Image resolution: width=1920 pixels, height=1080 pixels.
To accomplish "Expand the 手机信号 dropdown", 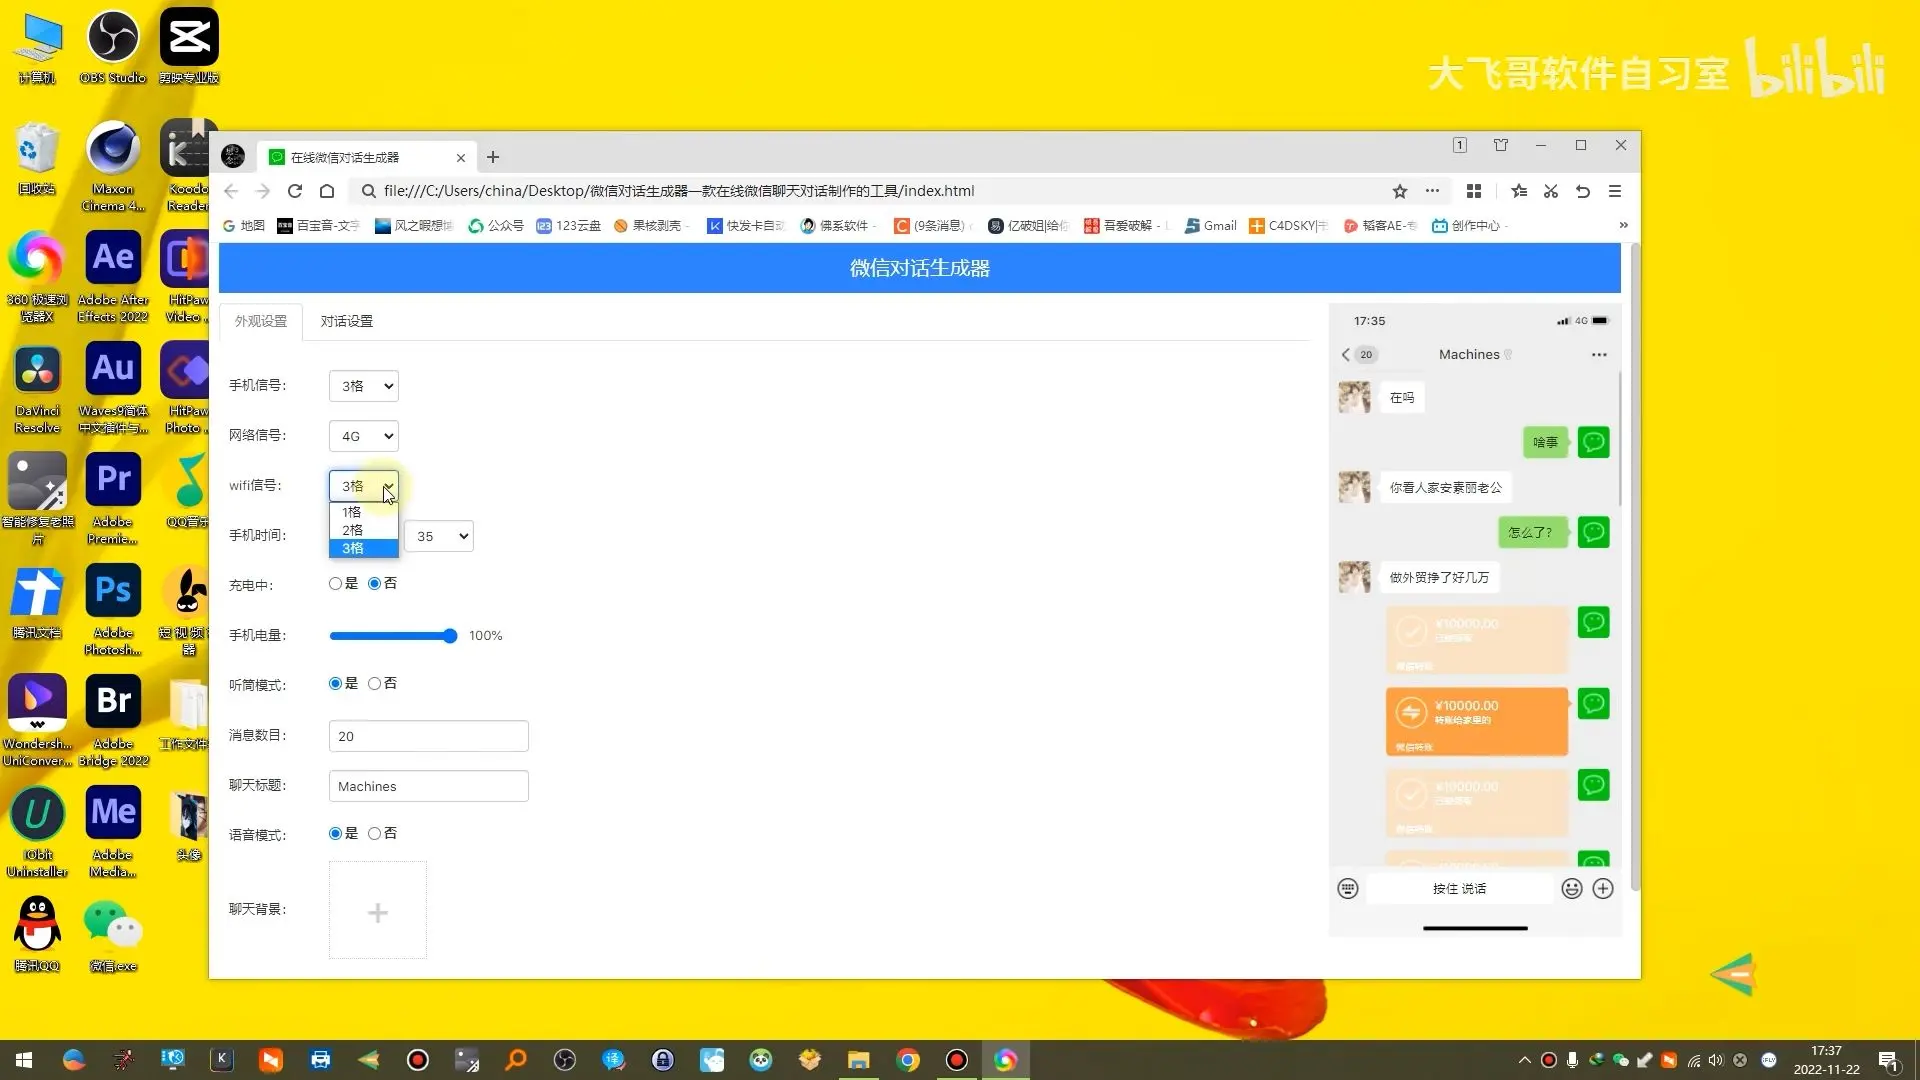I will 364,386.
